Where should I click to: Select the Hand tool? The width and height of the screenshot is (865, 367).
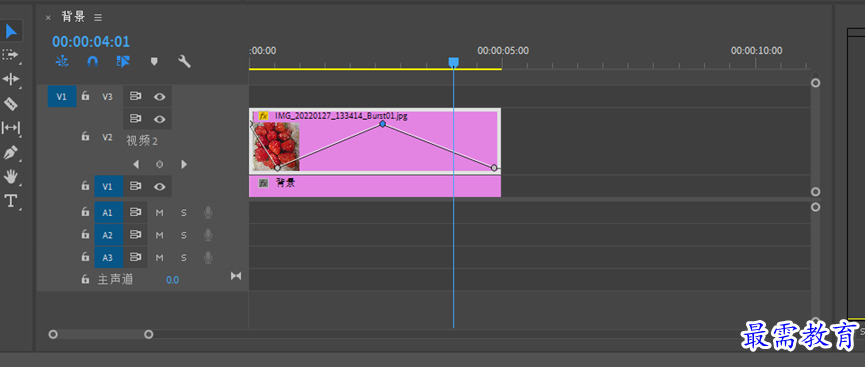(x=10, y=177)
